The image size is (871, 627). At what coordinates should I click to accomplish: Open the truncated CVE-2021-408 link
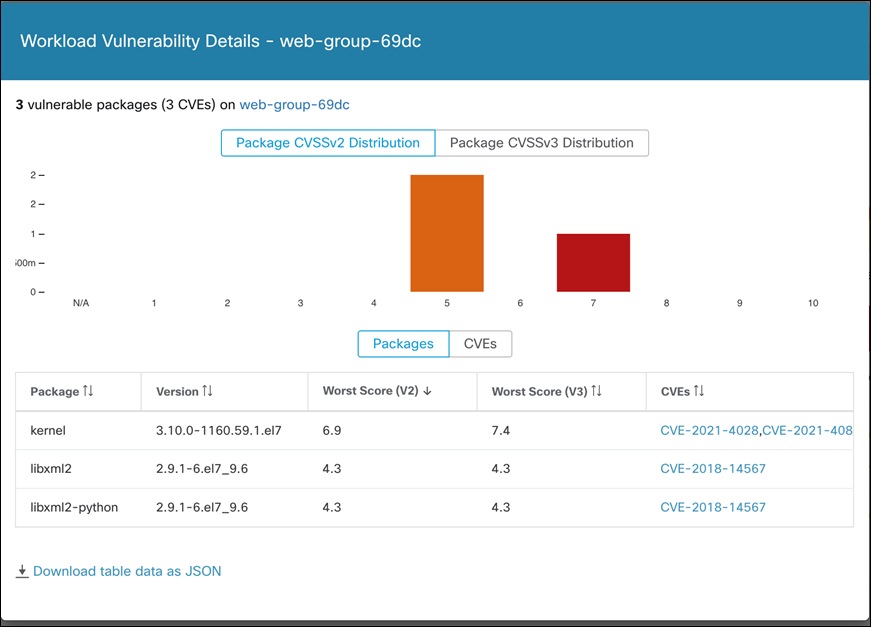point(807,430)
